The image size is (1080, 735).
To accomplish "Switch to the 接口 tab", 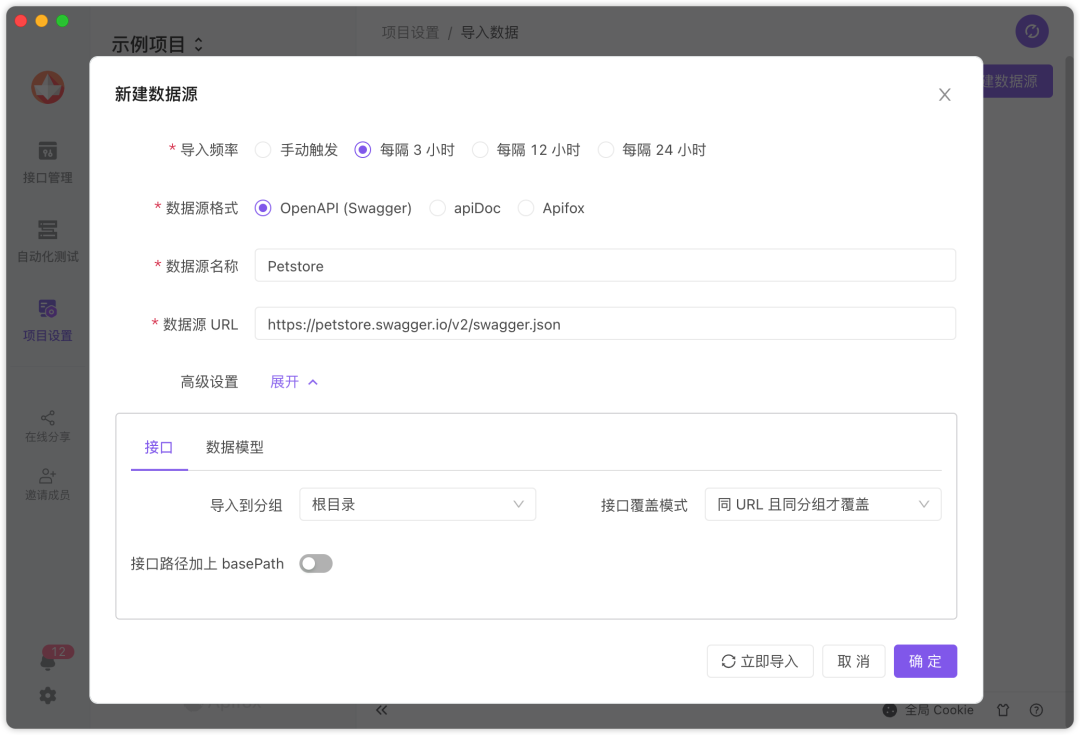I will tap(158, 448).
